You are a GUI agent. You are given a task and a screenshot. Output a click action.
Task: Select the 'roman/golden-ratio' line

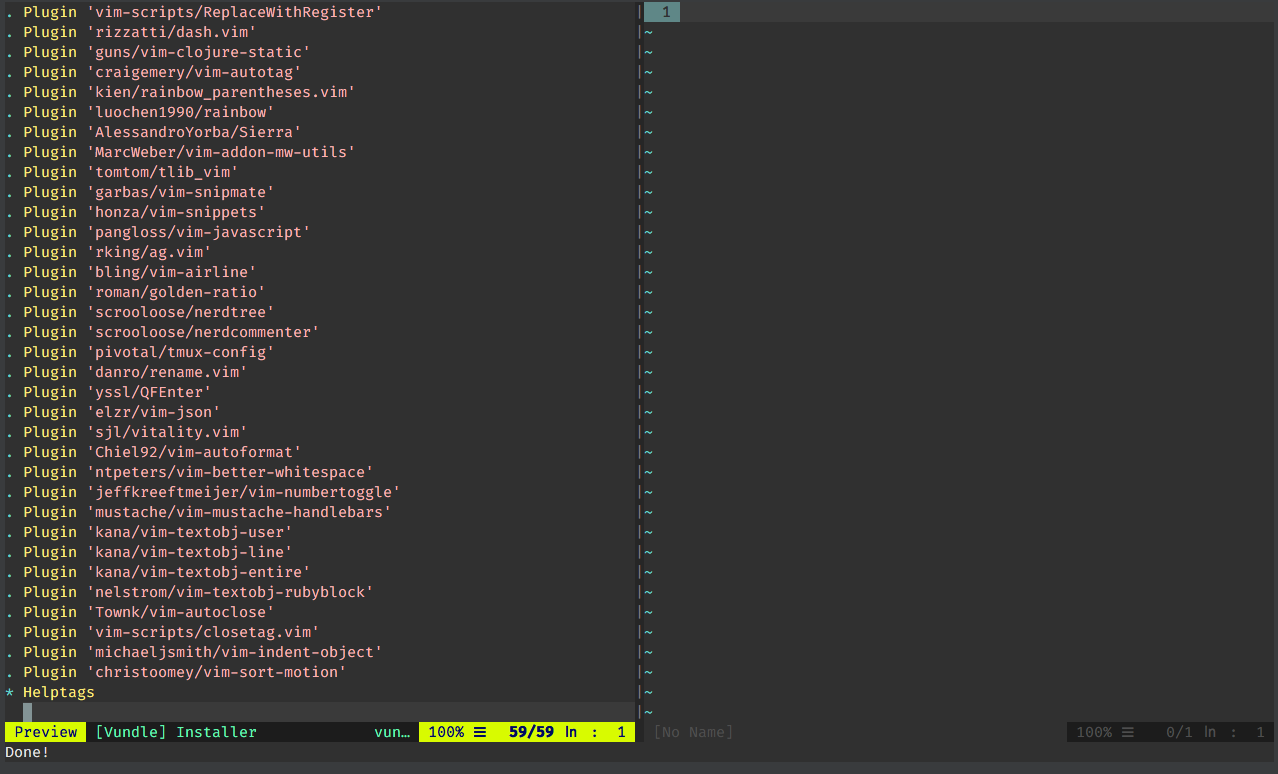pos(135,292)
